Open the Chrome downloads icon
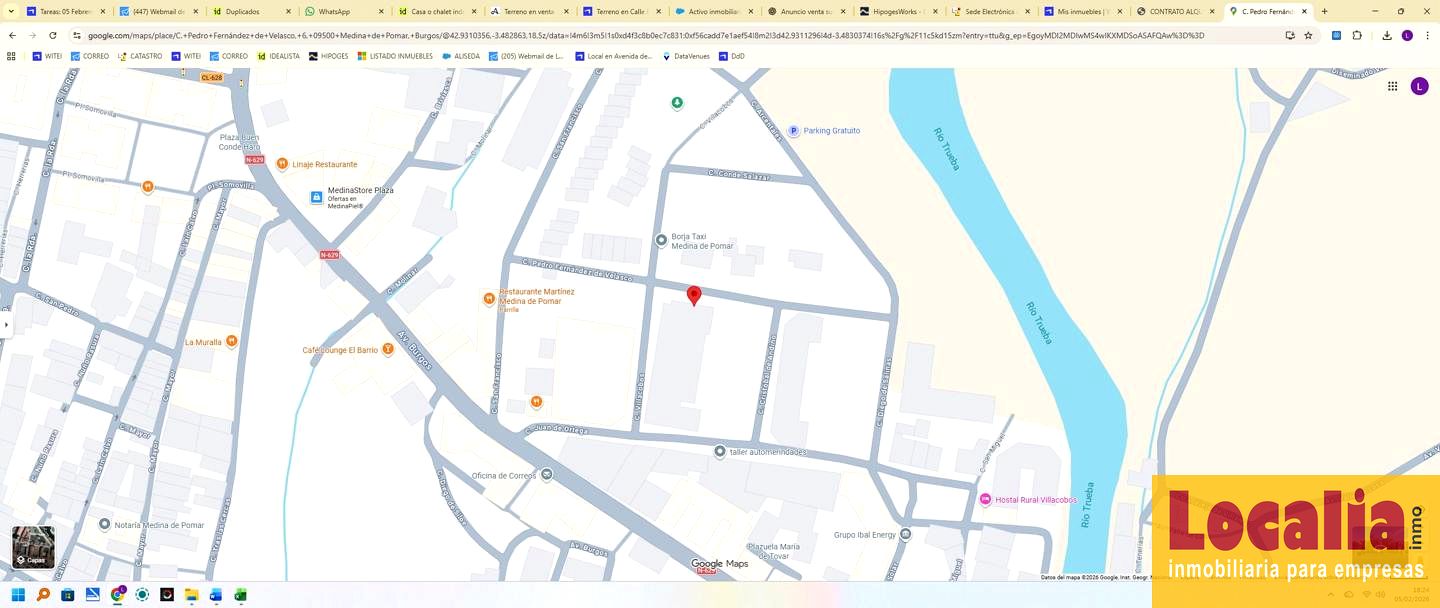 click(1386, 35)
